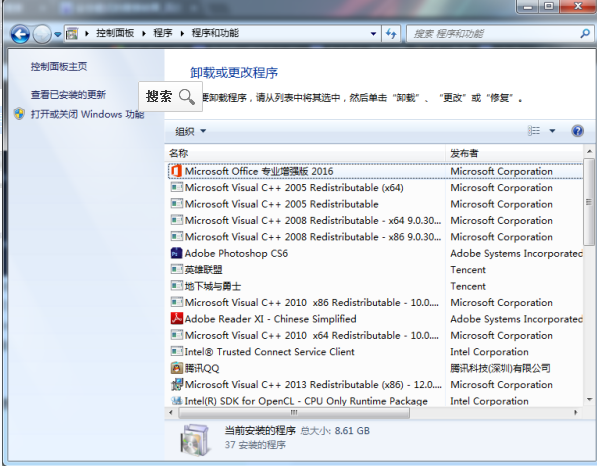Click the red Adobe Reader XI icon
Viewport: 597px width, 466px height.
click(177, 318)
